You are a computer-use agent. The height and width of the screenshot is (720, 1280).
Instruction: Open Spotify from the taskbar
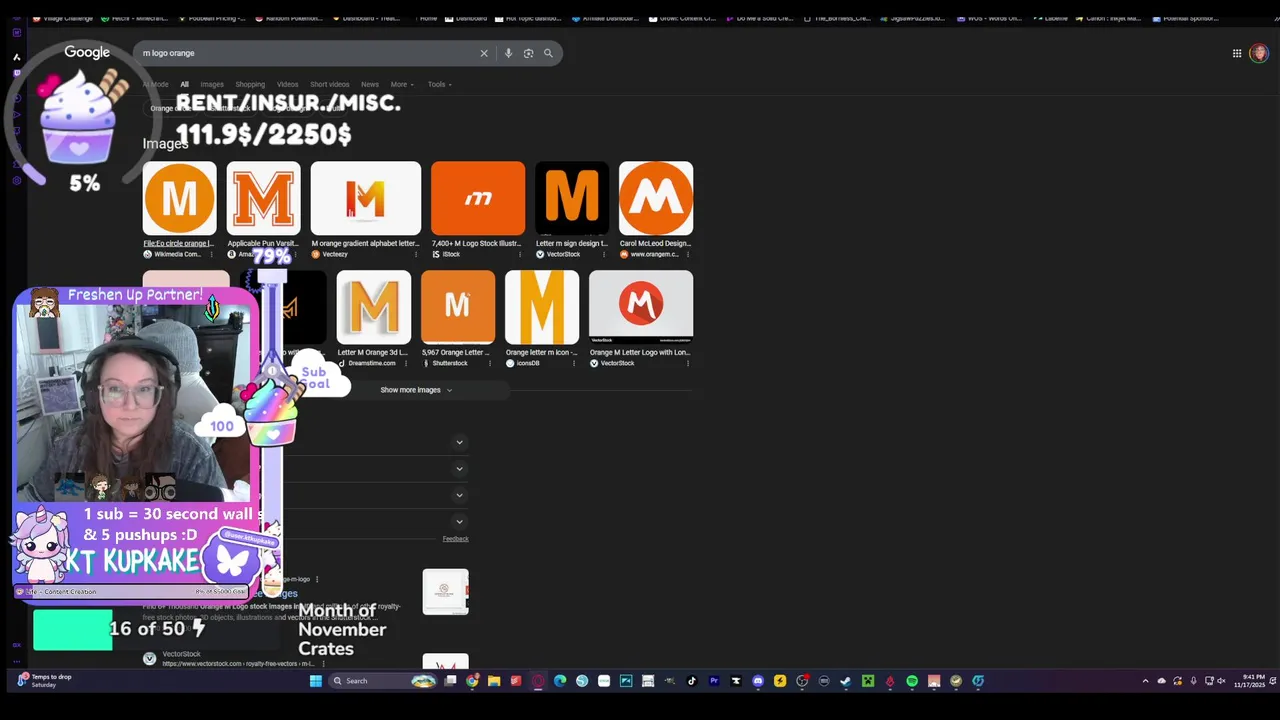pyautogui.click(x=912, y=681)
